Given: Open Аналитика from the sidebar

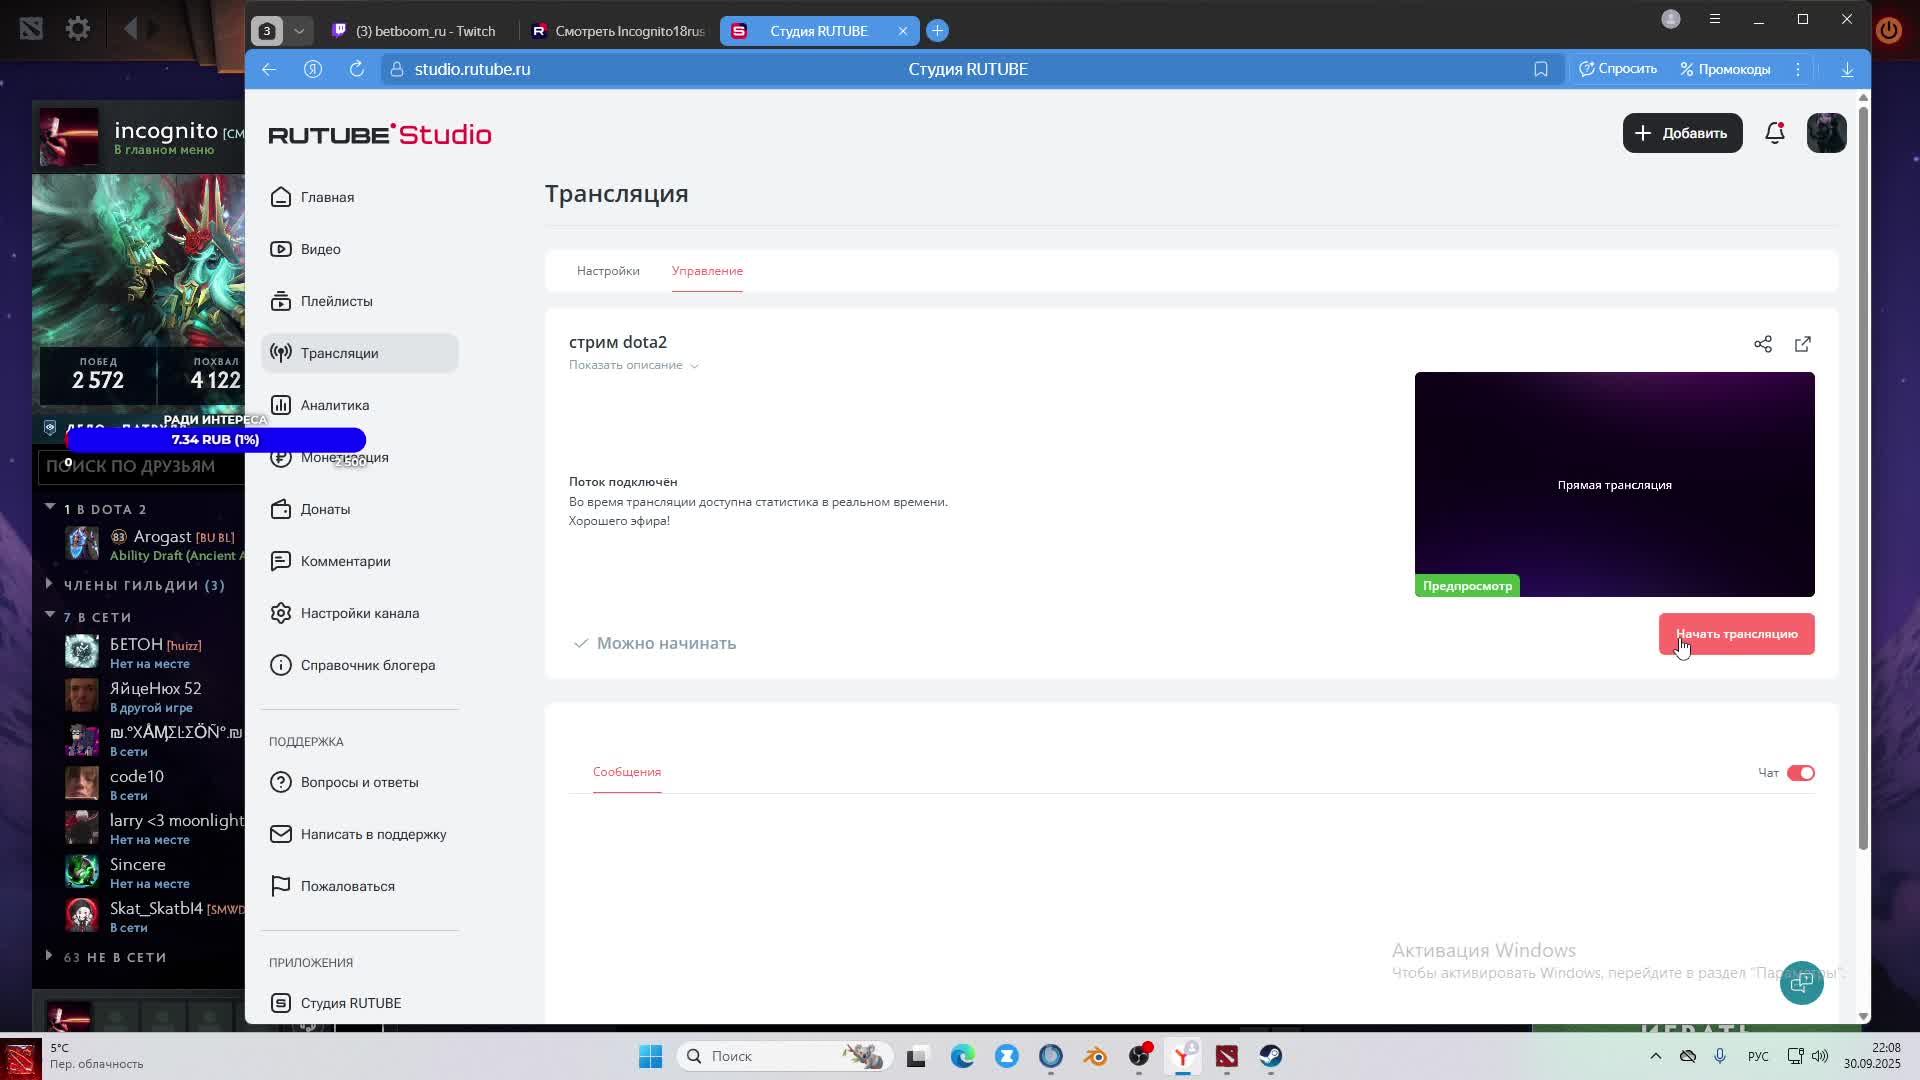Looking at the screenshot, I should [x=334, y=405].
